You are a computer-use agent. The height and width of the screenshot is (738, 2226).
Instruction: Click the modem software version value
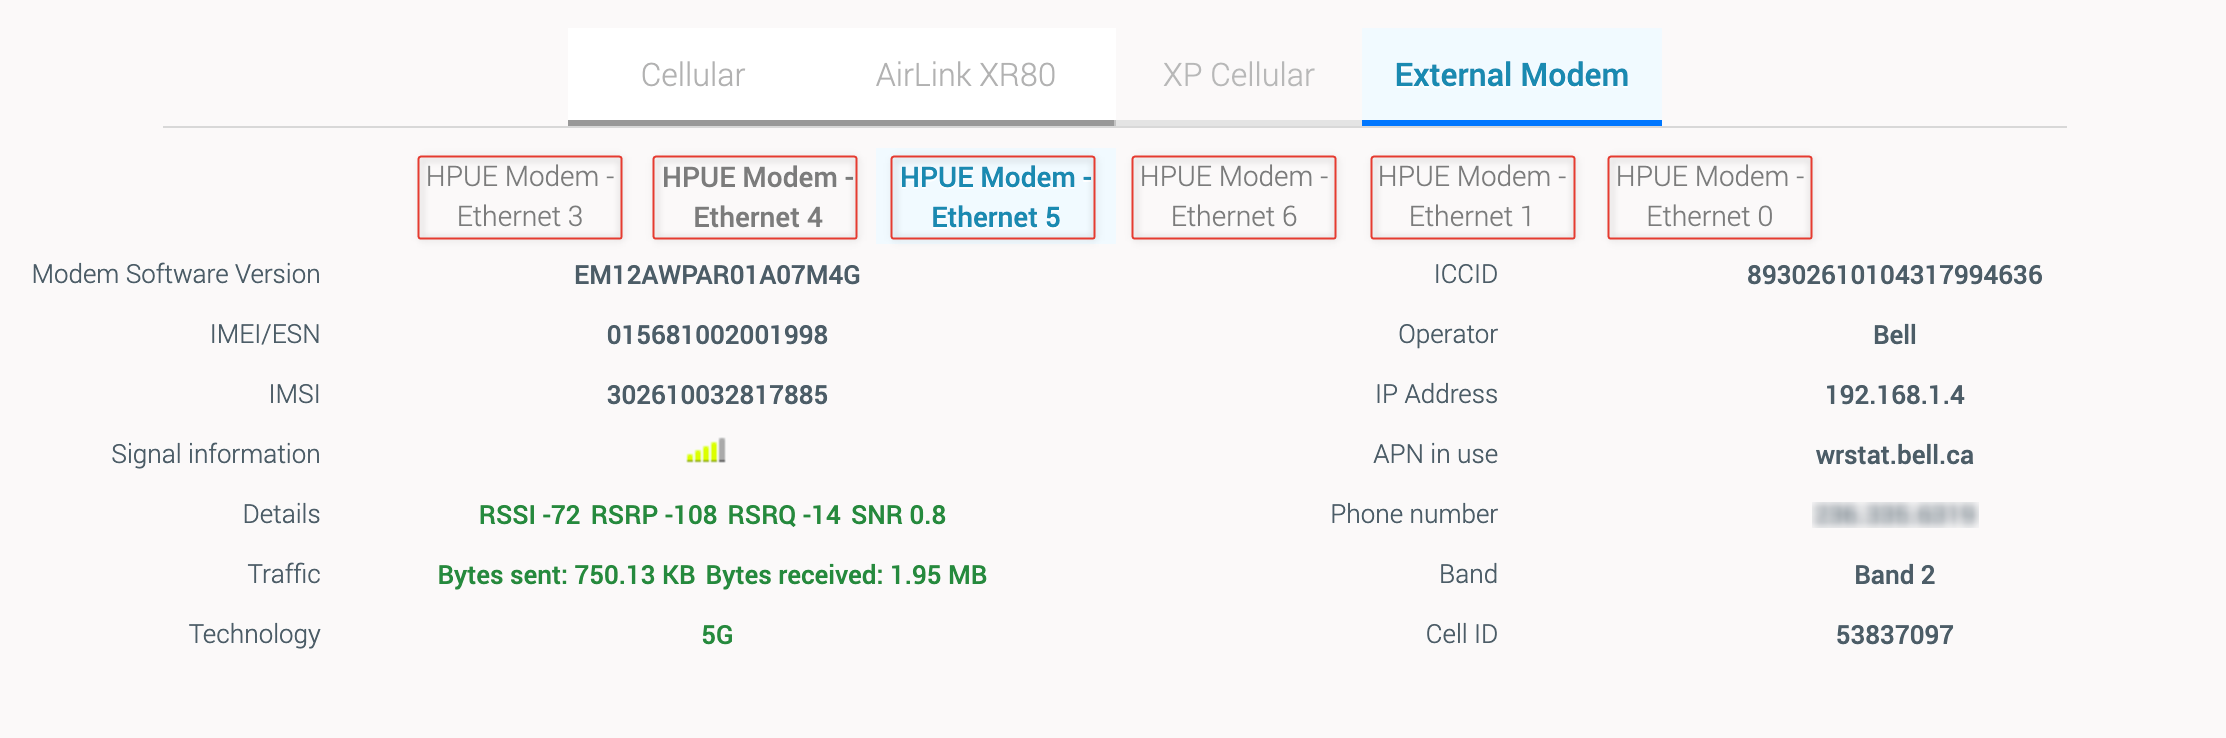pos(717,275)
